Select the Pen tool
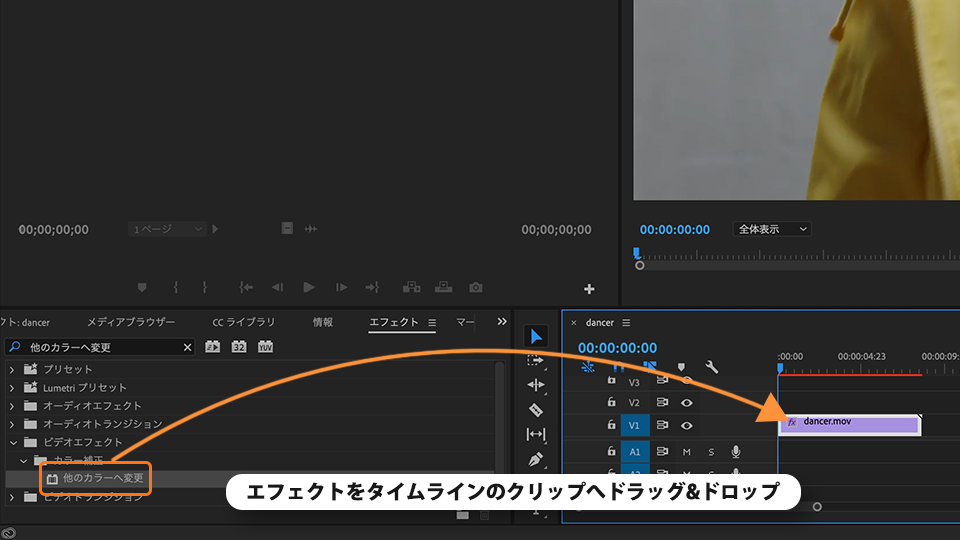 point(536,459)
